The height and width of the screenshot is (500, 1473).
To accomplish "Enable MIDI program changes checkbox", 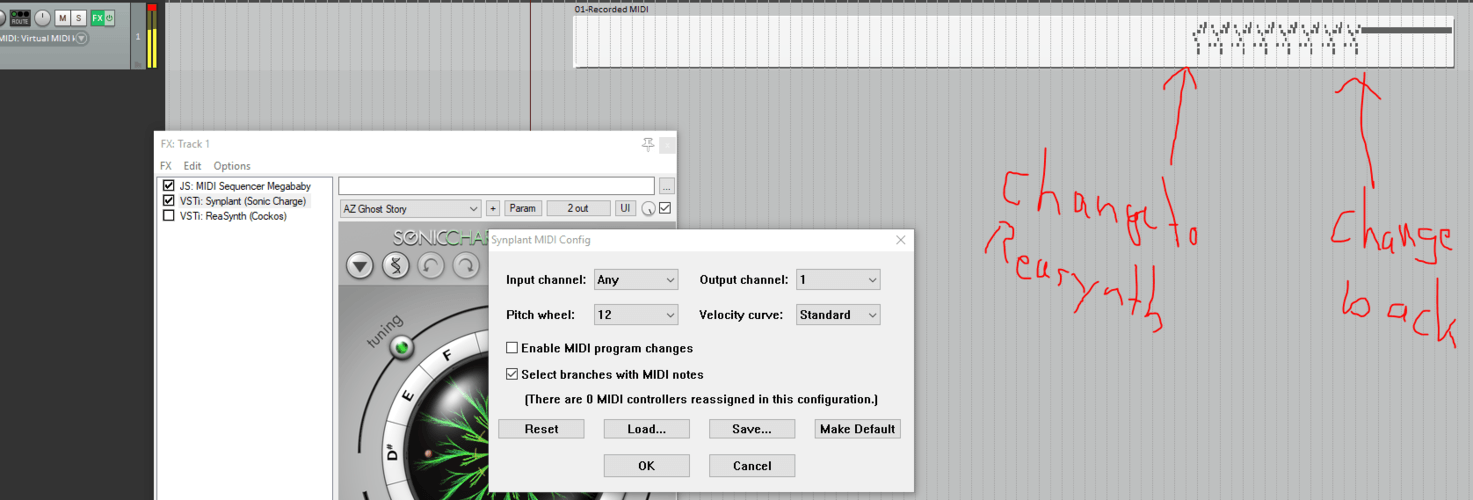I will [512, 348].
